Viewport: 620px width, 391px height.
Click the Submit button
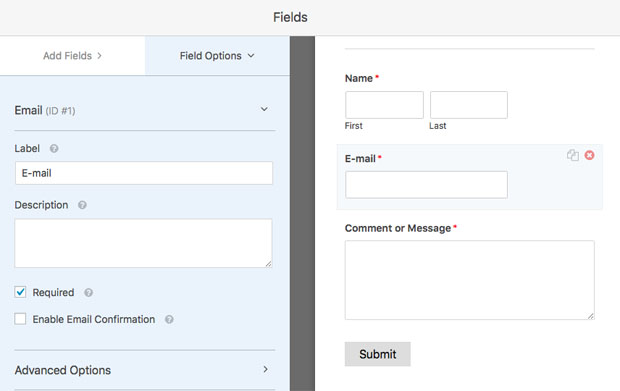coord(378,354)
